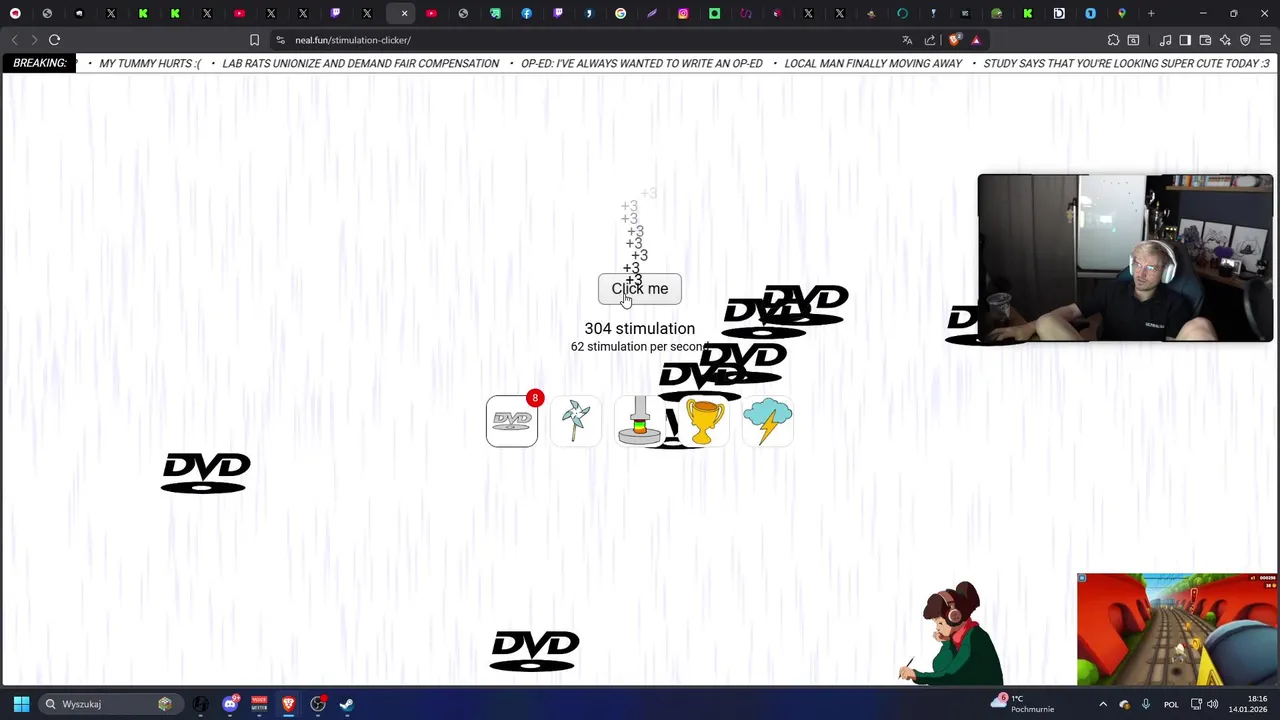The image size is (1280, 720).
Task: Open Steam from the taskbar
Action: click(x=346, y=704)
